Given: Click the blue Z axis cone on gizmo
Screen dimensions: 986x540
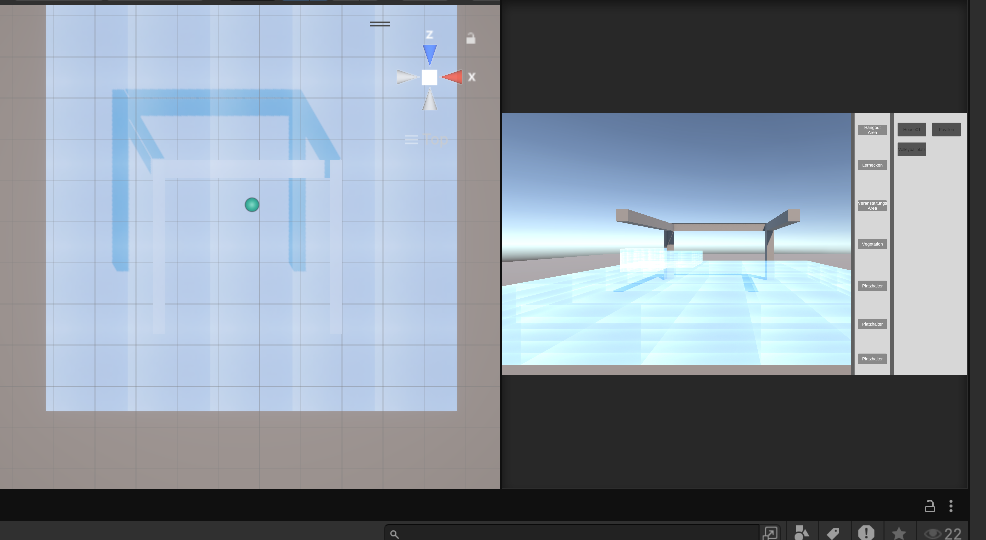Looking at the screenshot, I should pyautogui.click(x=429, y=54).
